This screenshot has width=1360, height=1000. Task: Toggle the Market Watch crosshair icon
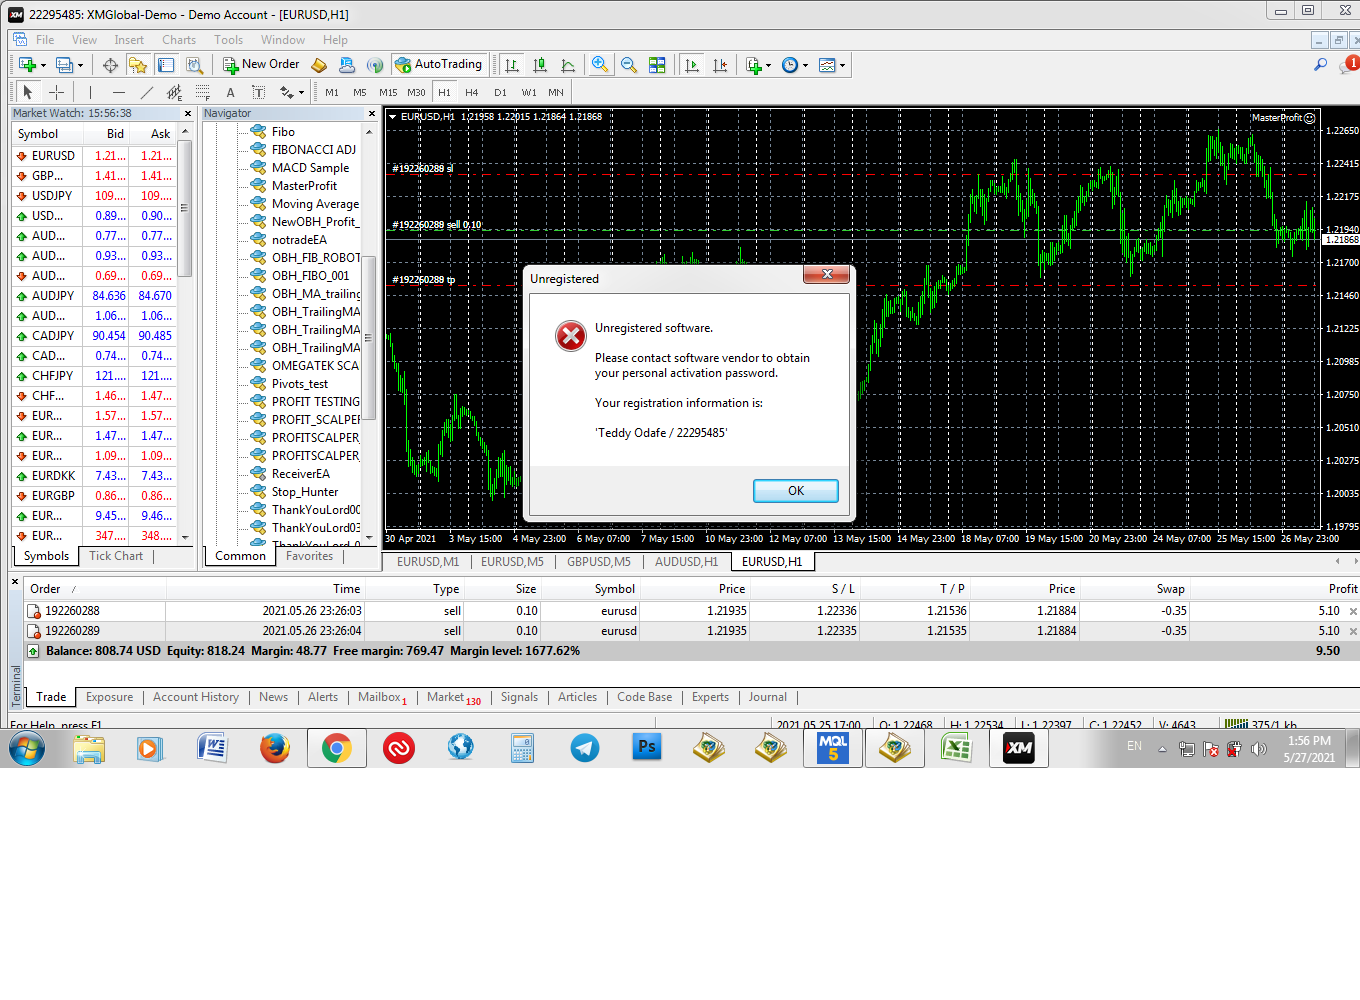click(x=110, y=65)
